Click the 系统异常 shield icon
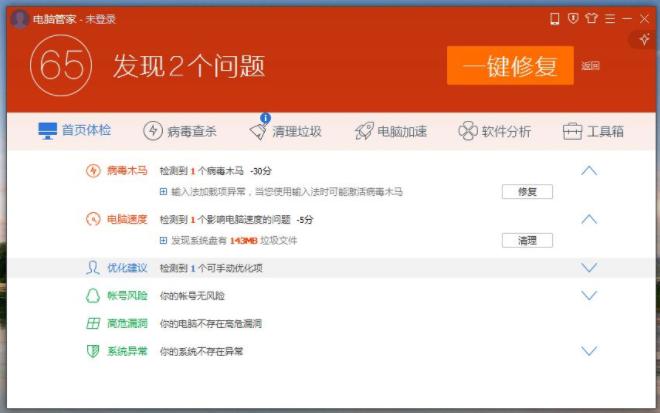Viewport: 660px width, 413px height. 93,351
